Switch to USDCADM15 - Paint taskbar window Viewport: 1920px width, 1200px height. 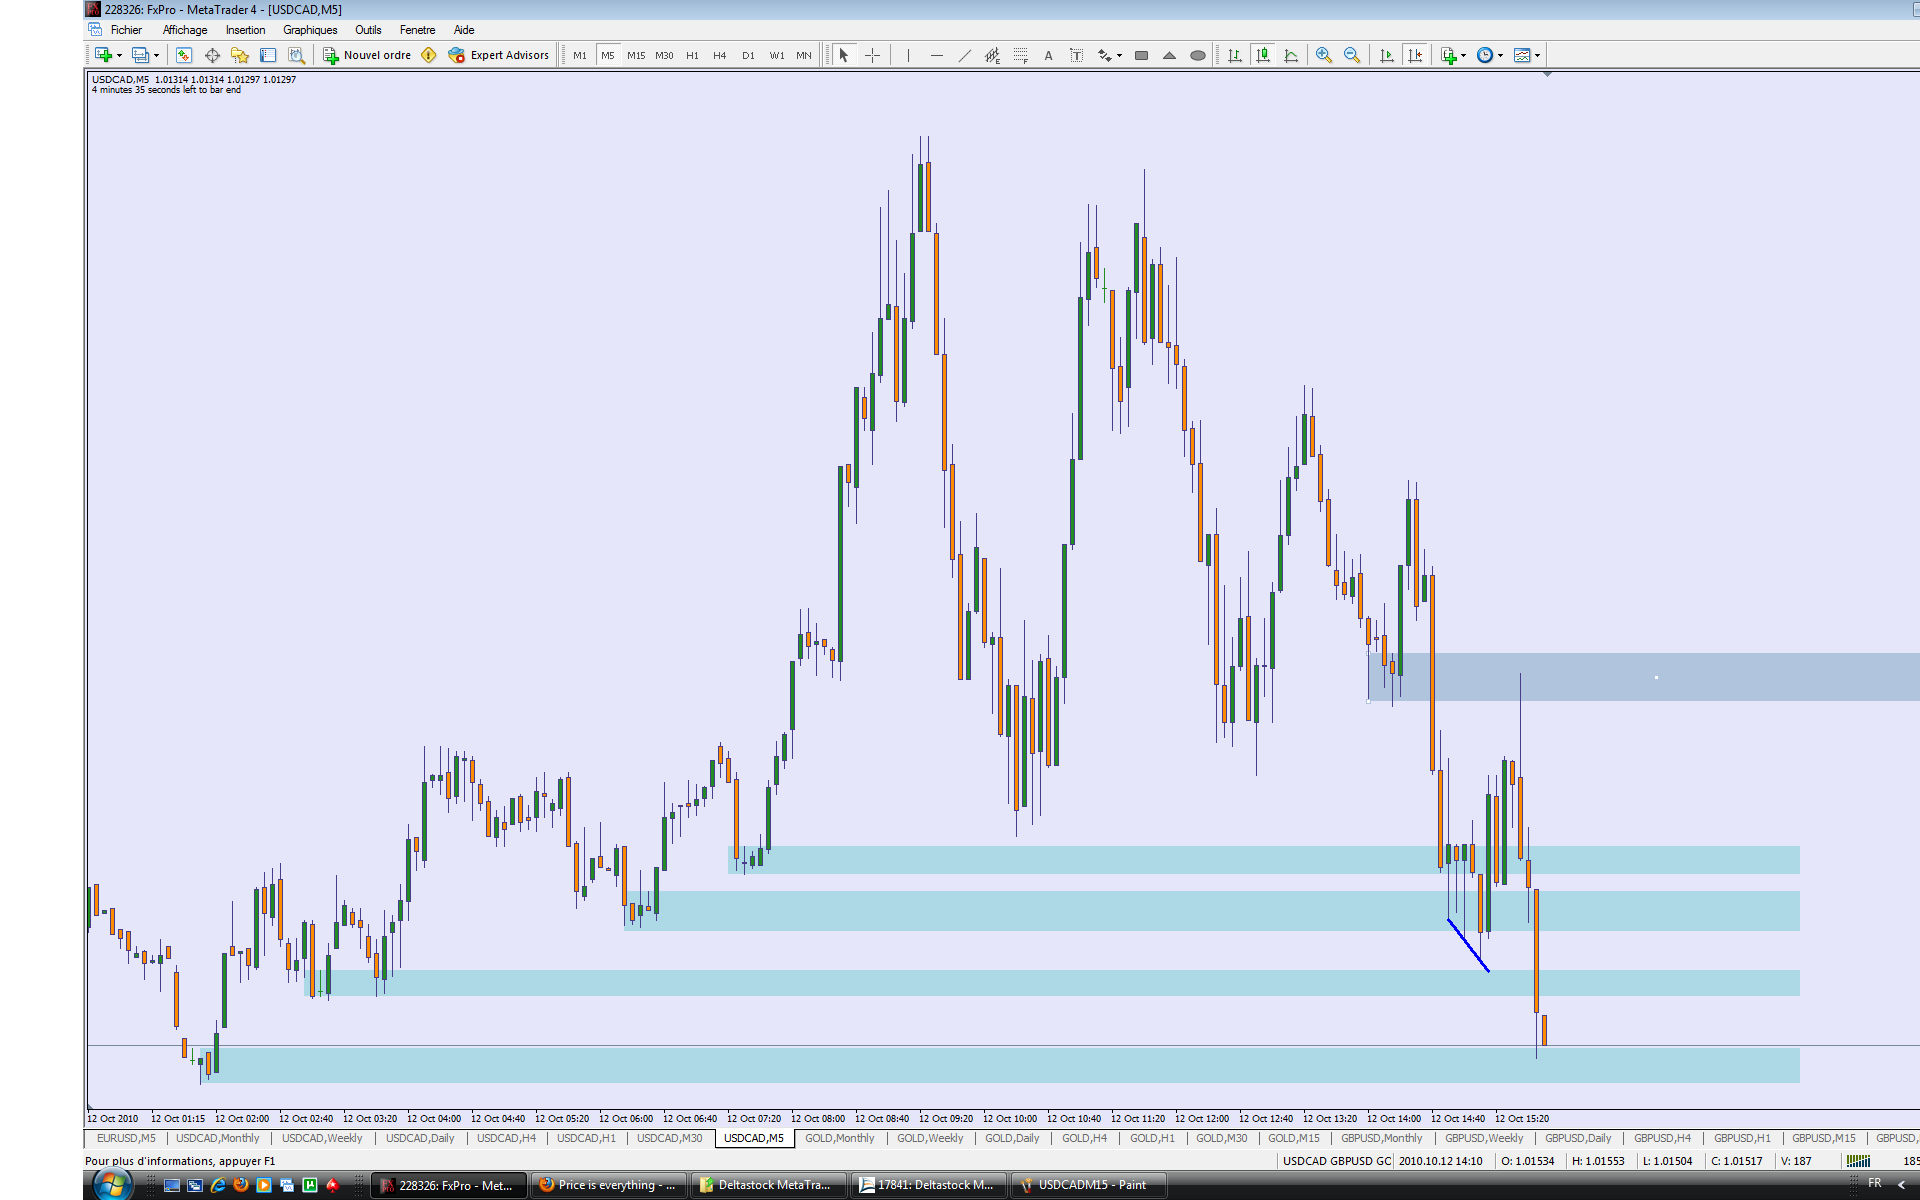[x=1090, y=1185]
